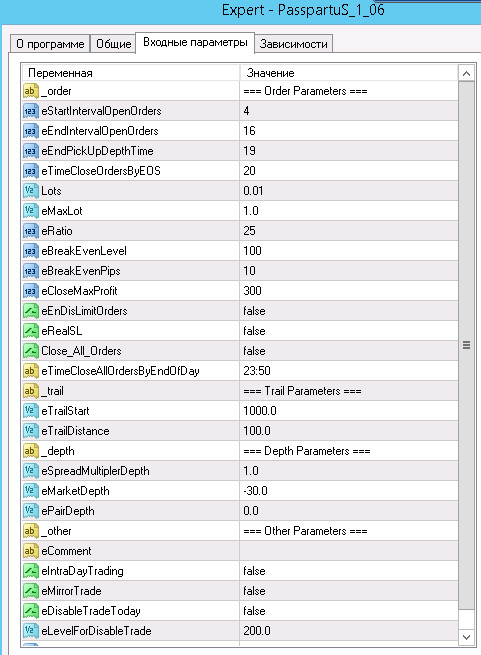Click the false value of eEnDisLimitOrders
481x655 pixels.
pyautogui.click(x=254, y=311)
